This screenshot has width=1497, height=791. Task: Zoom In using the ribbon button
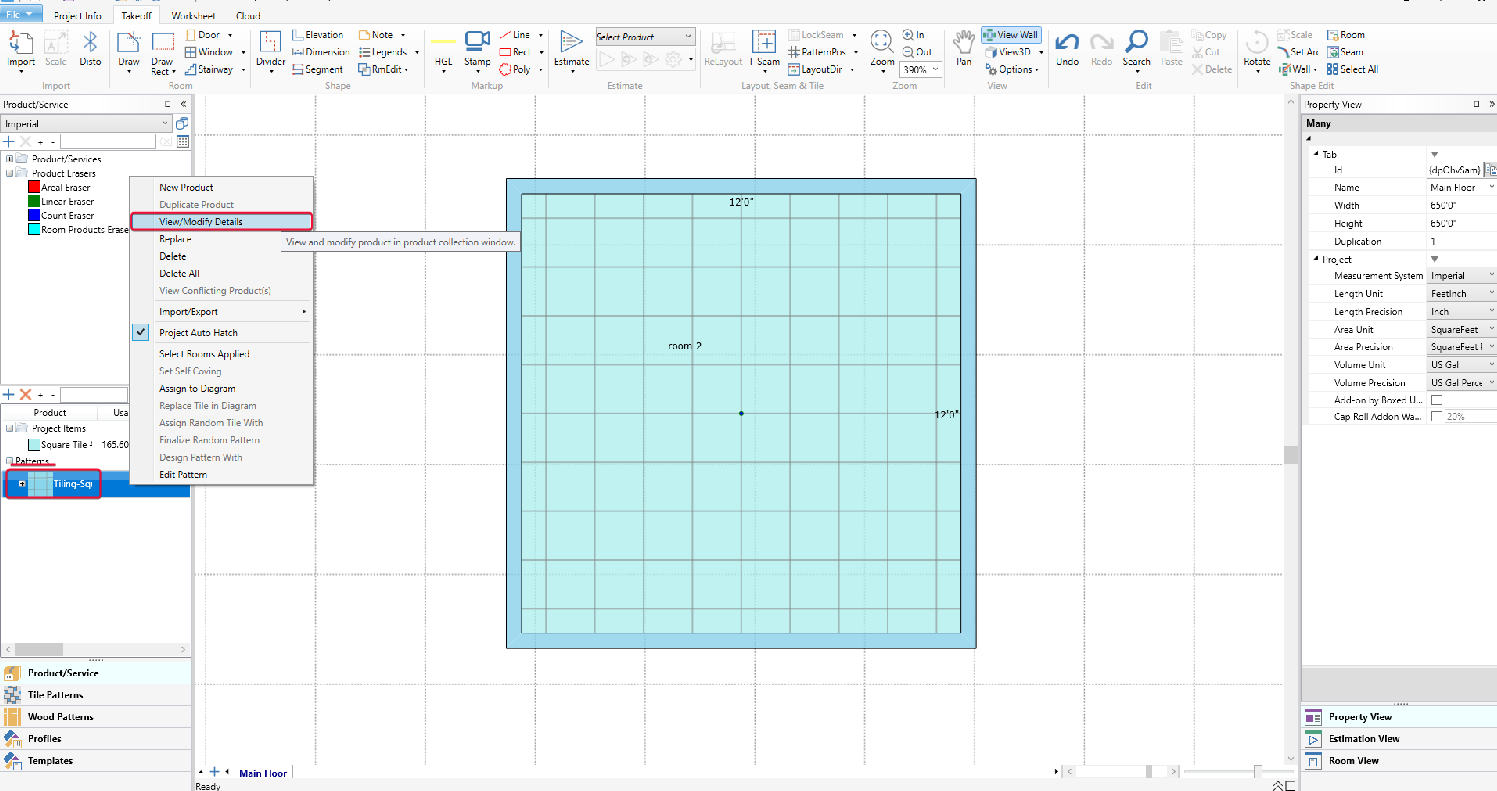[914, 35]
